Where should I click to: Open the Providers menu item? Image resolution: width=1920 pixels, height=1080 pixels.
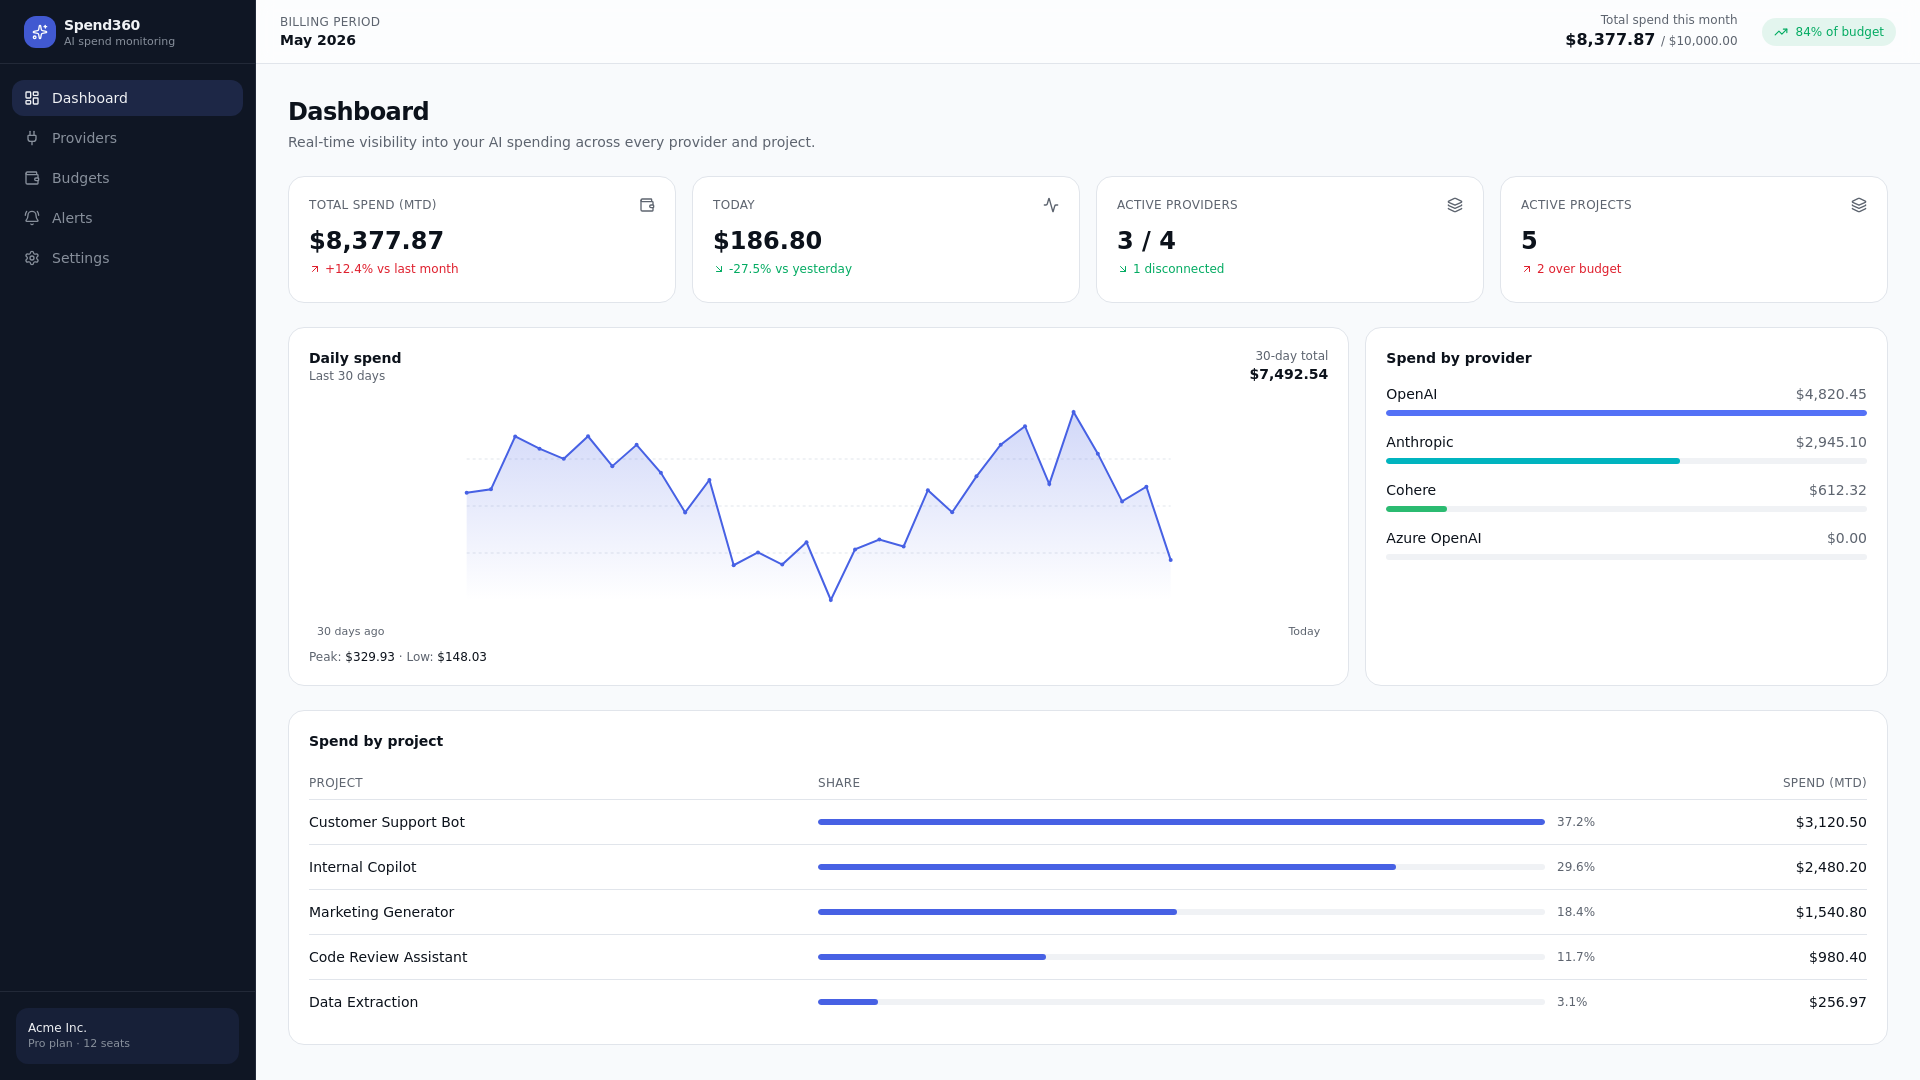(x=127, y=138)
